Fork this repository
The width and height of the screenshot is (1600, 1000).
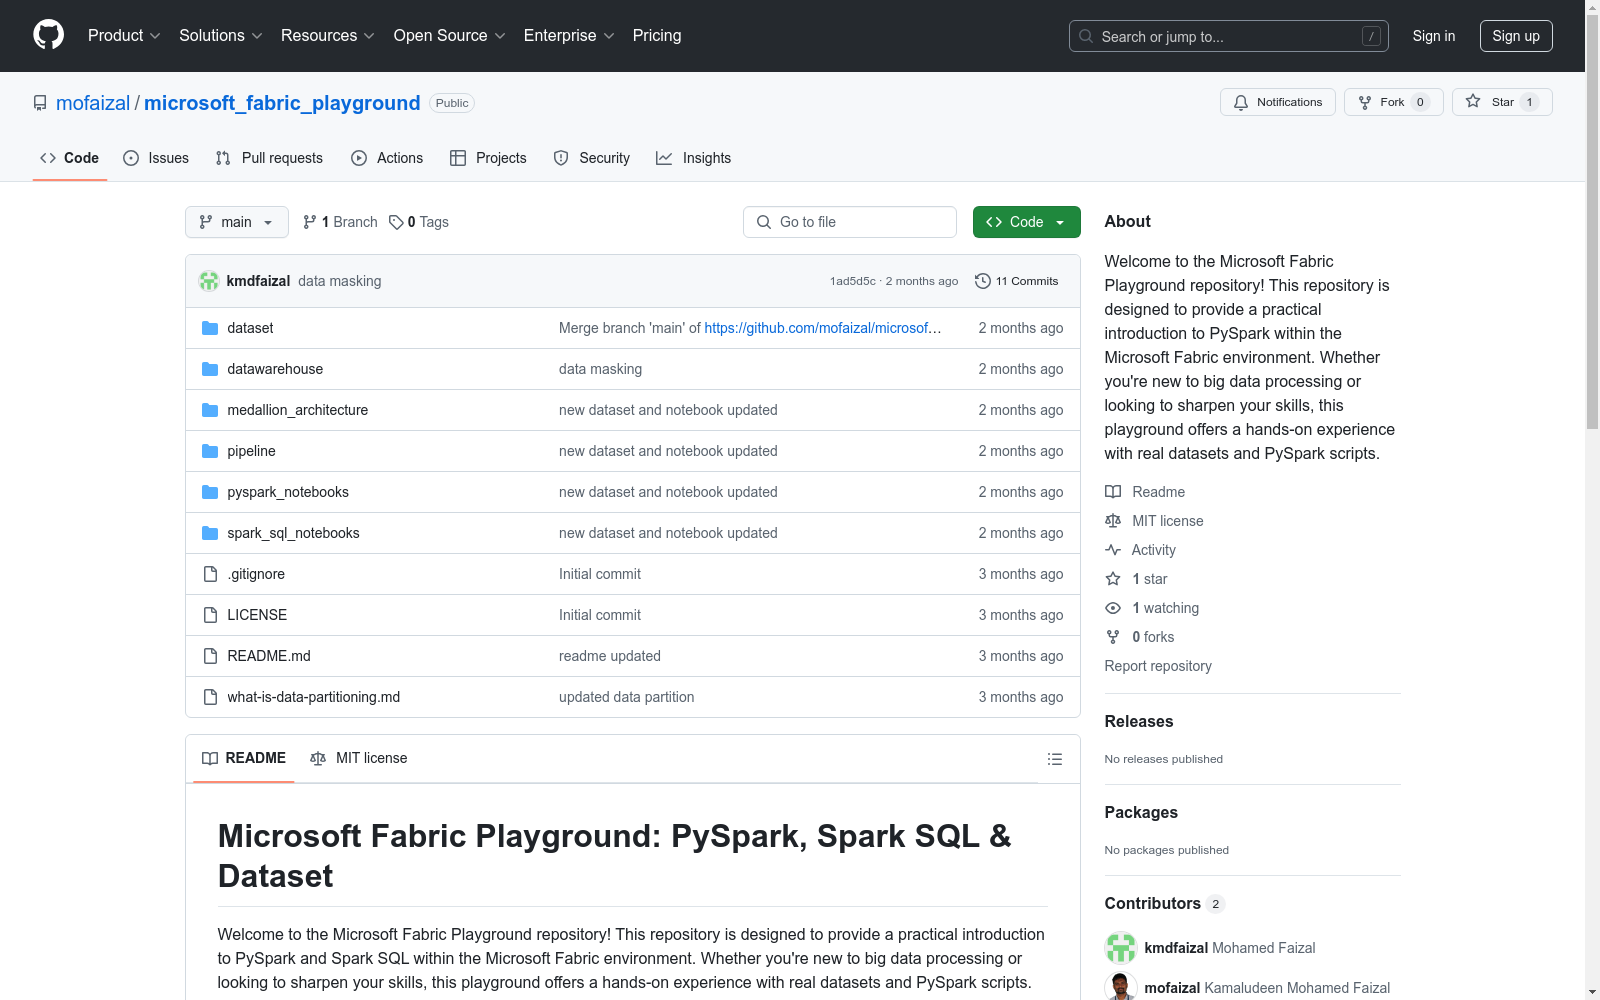1393,102
